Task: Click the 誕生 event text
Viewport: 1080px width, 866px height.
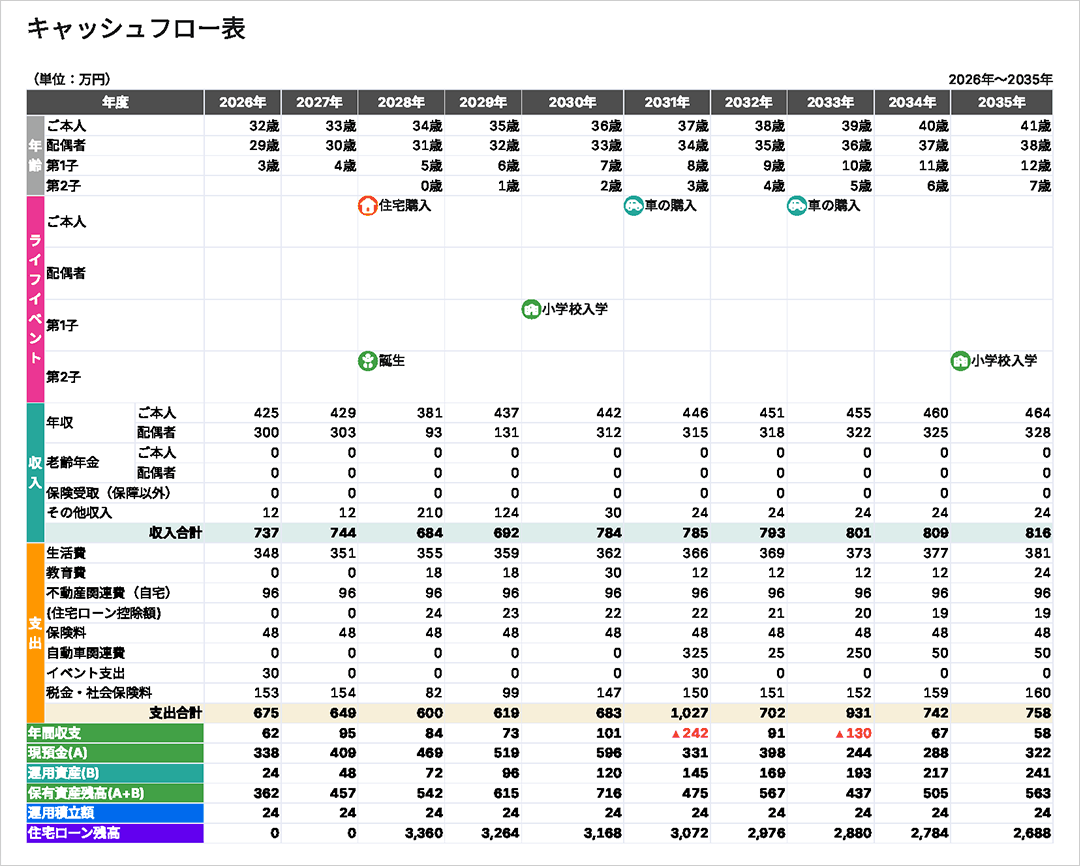Action: click(392, 360)
